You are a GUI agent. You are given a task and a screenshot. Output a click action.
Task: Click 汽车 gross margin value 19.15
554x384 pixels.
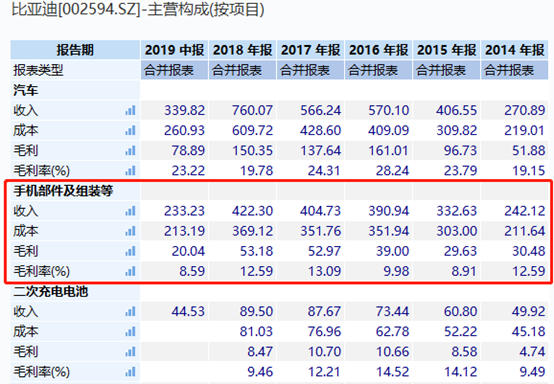(x=529, y=171)
